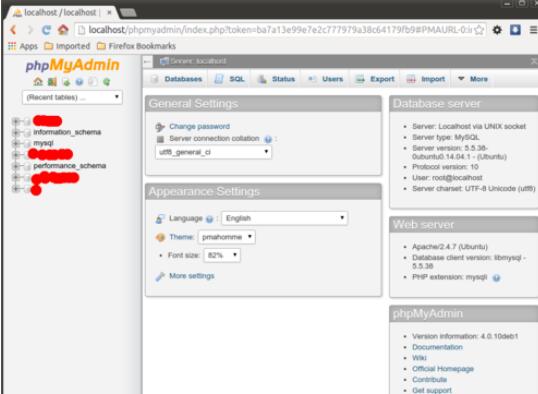Open the Contribute link
Image resolution: width=538 pixels, height=394 pixels.
pyautogui.click(x=429, y=380)
